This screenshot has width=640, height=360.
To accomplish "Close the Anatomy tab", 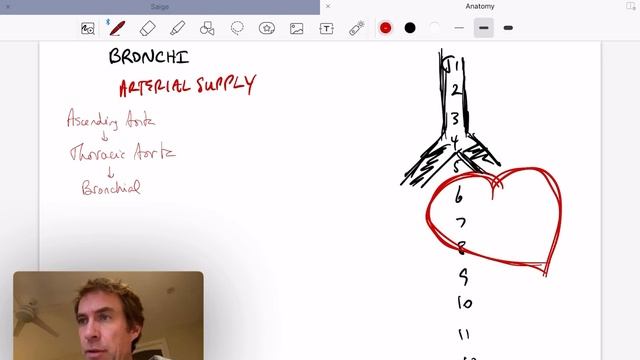I will tap(328, 6).
